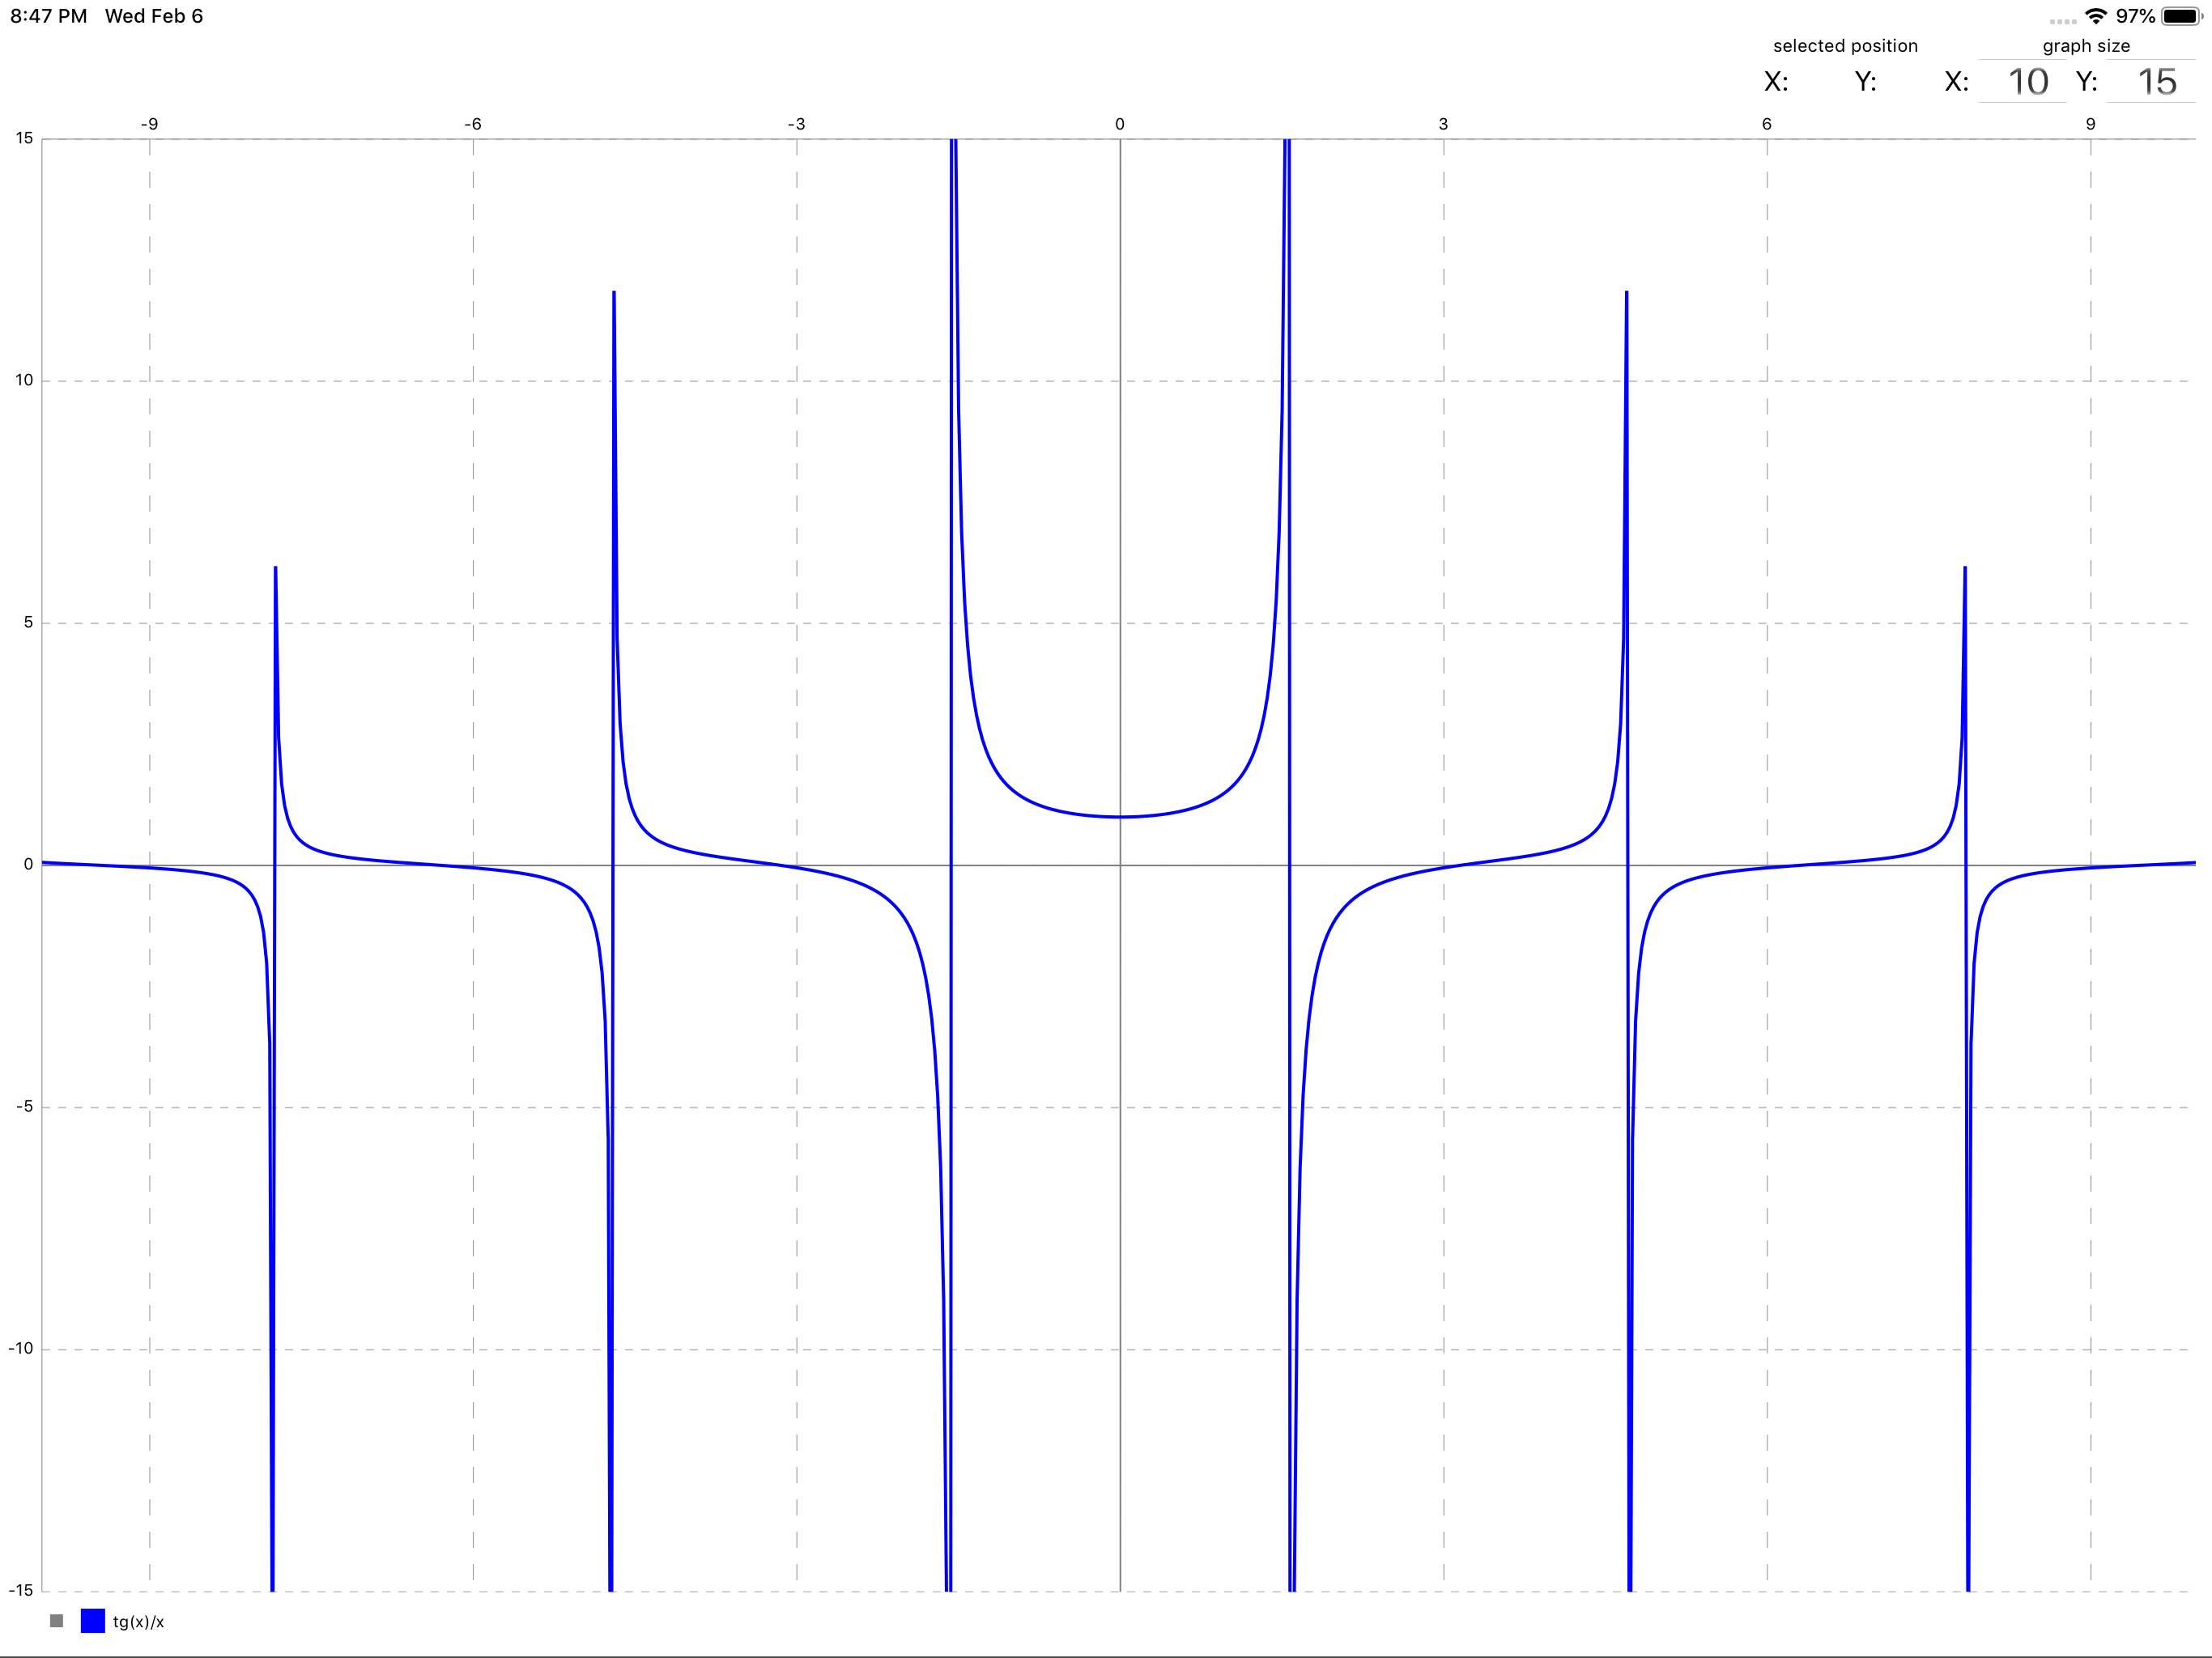Tap the 8:47 PM clock

(49, 16)
